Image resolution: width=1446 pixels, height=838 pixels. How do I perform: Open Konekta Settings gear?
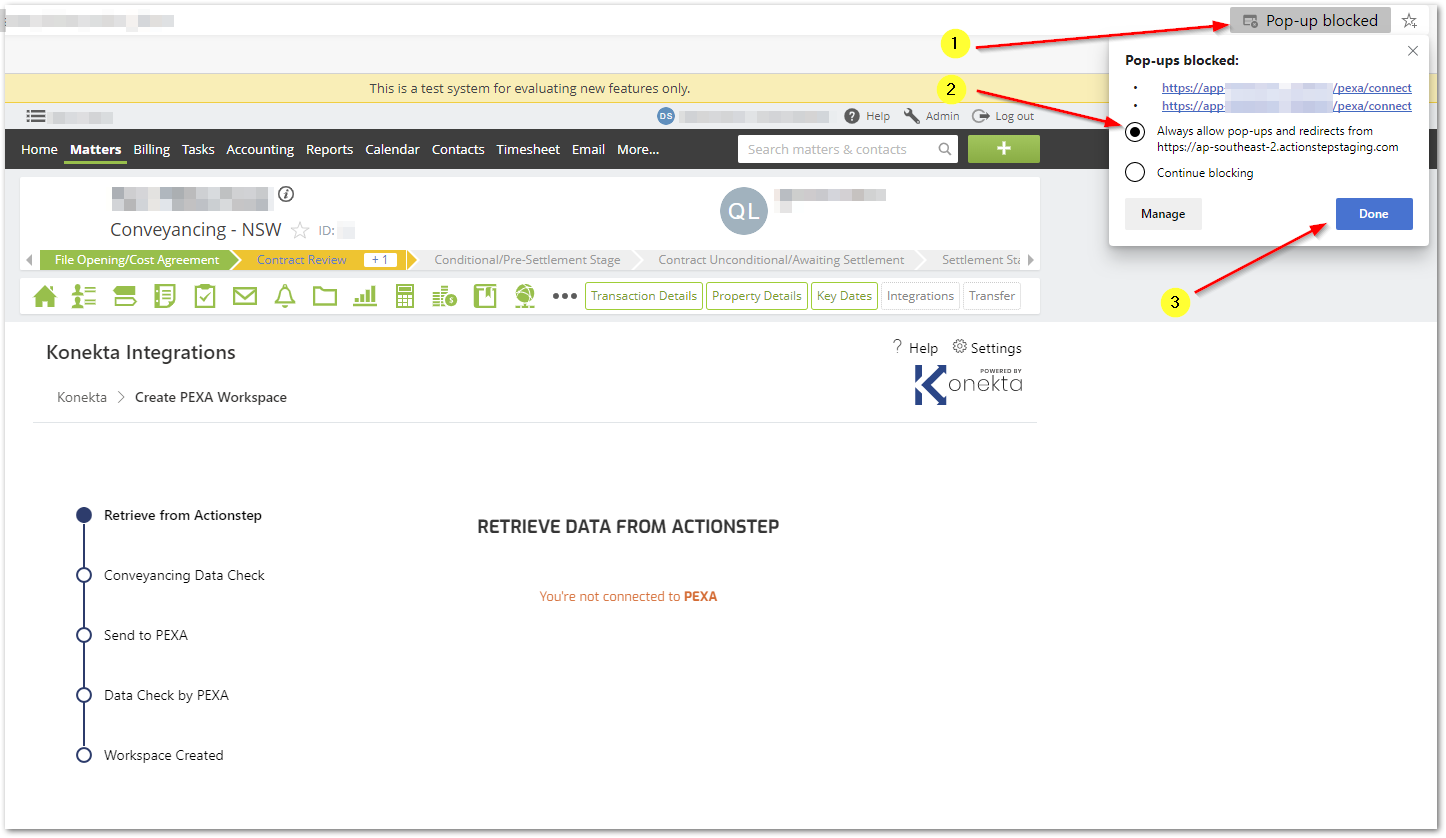(x=987, y=348)
